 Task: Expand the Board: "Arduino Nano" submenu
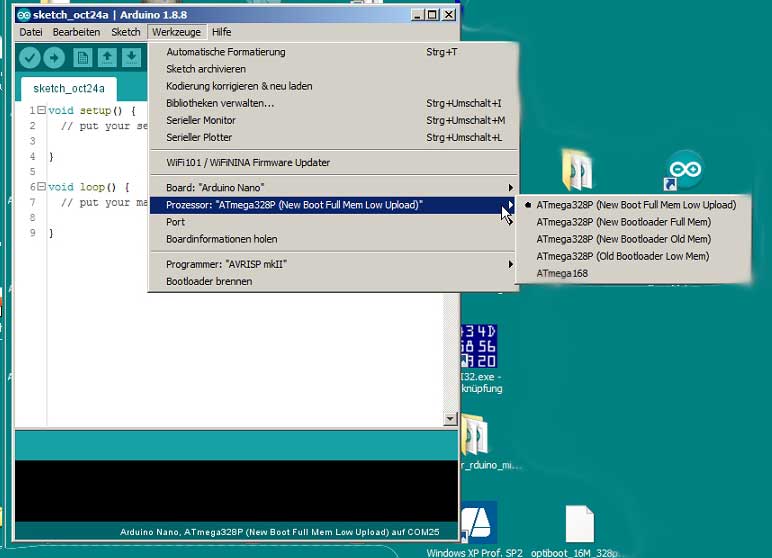pyautogui.click(x=334, y=188)
